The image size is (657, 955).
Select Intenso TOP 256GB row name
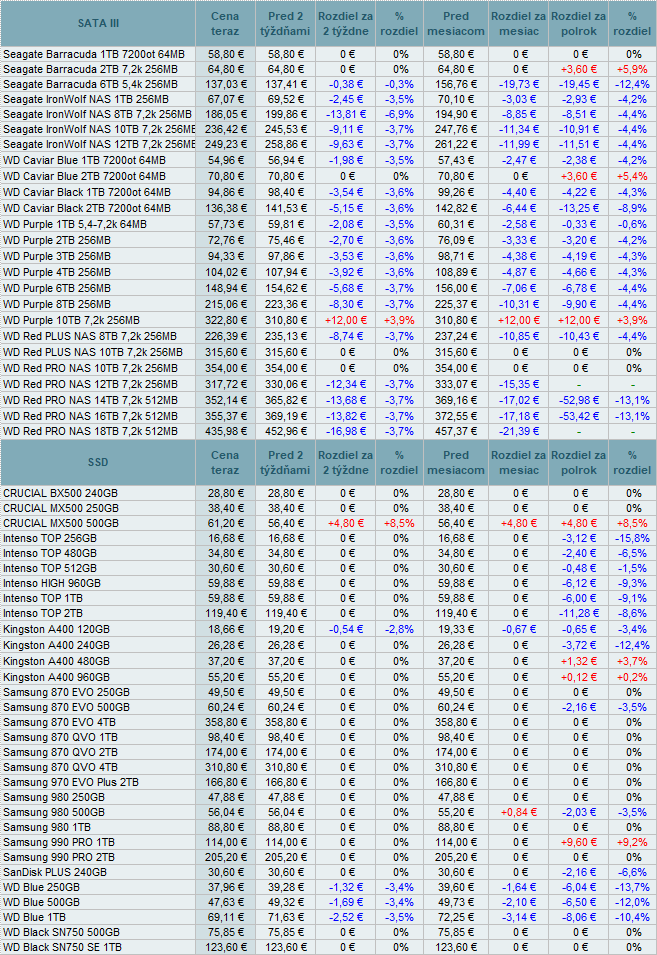[x=50, y=538]
